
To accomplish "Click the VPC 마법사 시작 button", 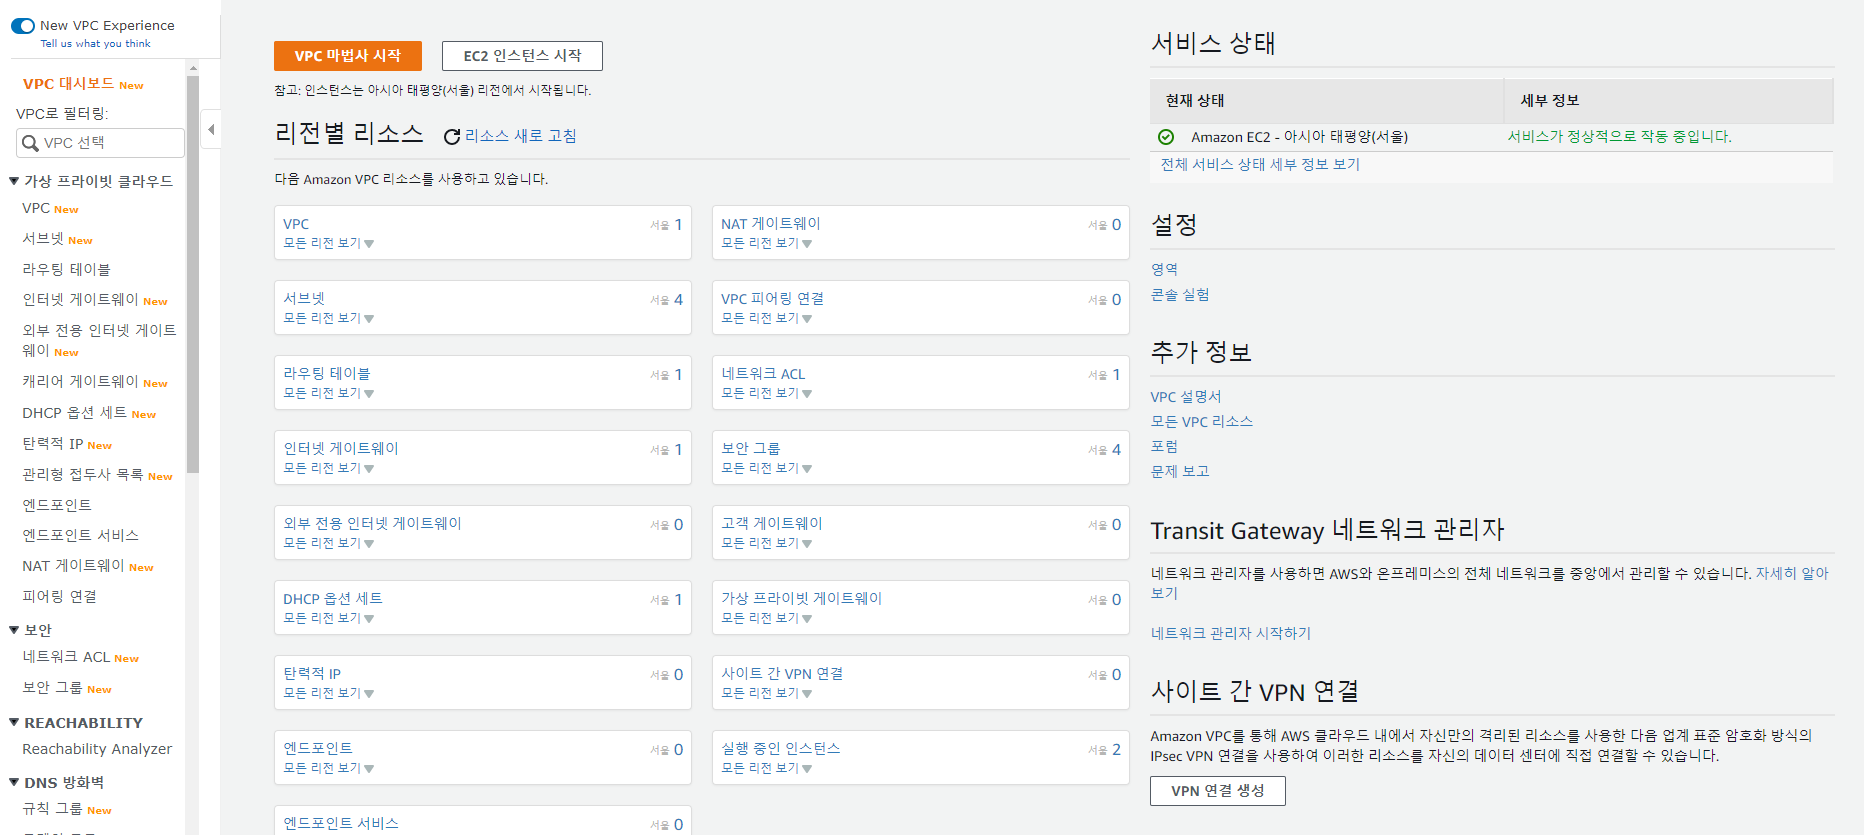I will click(x=348, y=56).
